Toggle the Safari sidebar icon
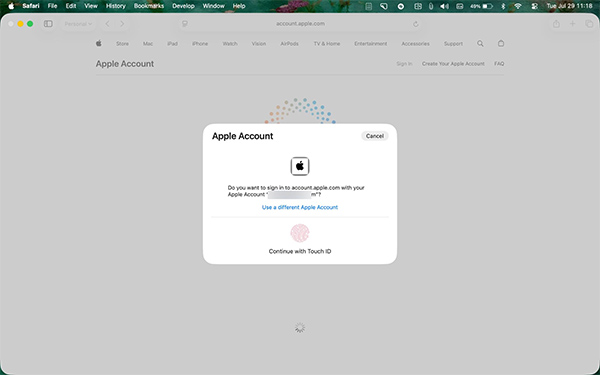 tap(48, 24)
